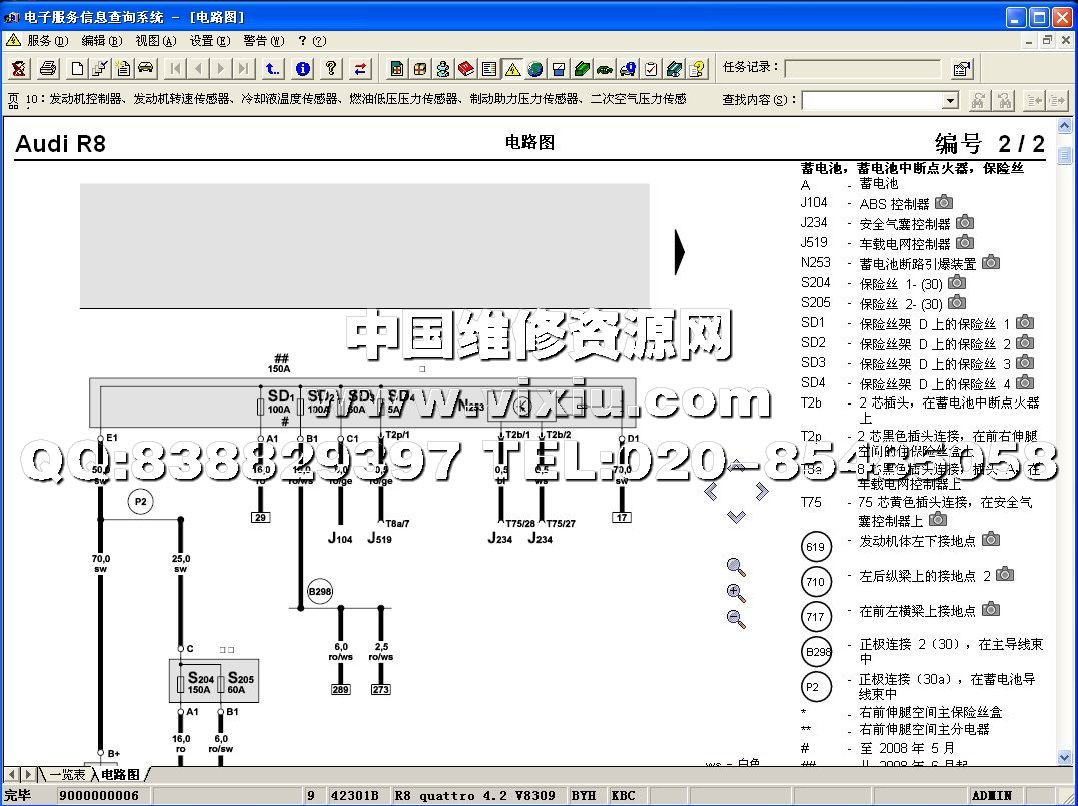
Task: Click the printer icon in the toolbar
Action: (47, 68)
